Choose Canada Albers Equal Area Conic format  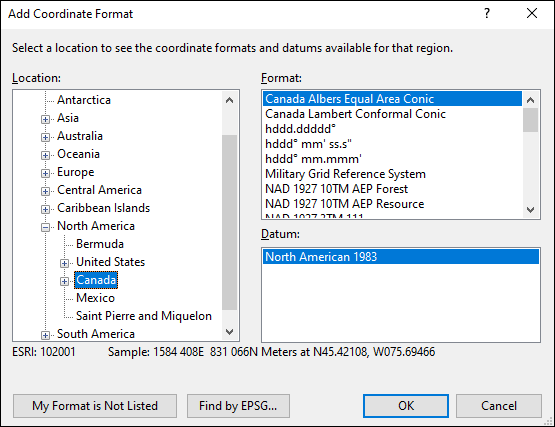(x=392, y=99)
